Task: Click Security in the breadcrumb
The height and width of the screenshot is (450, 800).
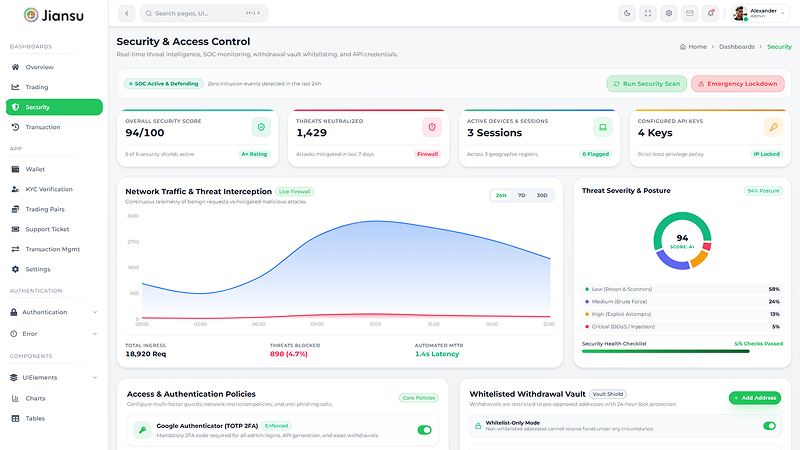Action: coord(779,46)
